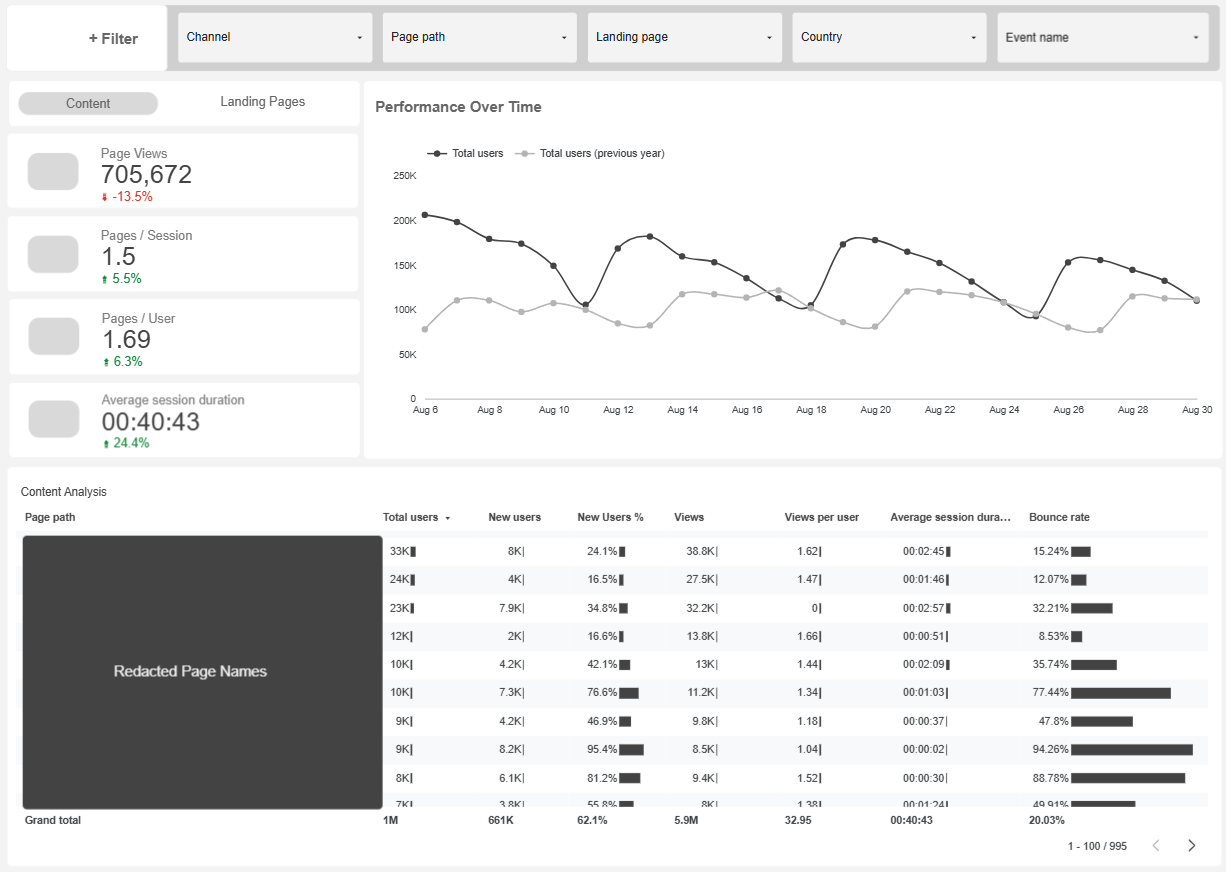Switch to Landing Pages view

pos(262,101)
